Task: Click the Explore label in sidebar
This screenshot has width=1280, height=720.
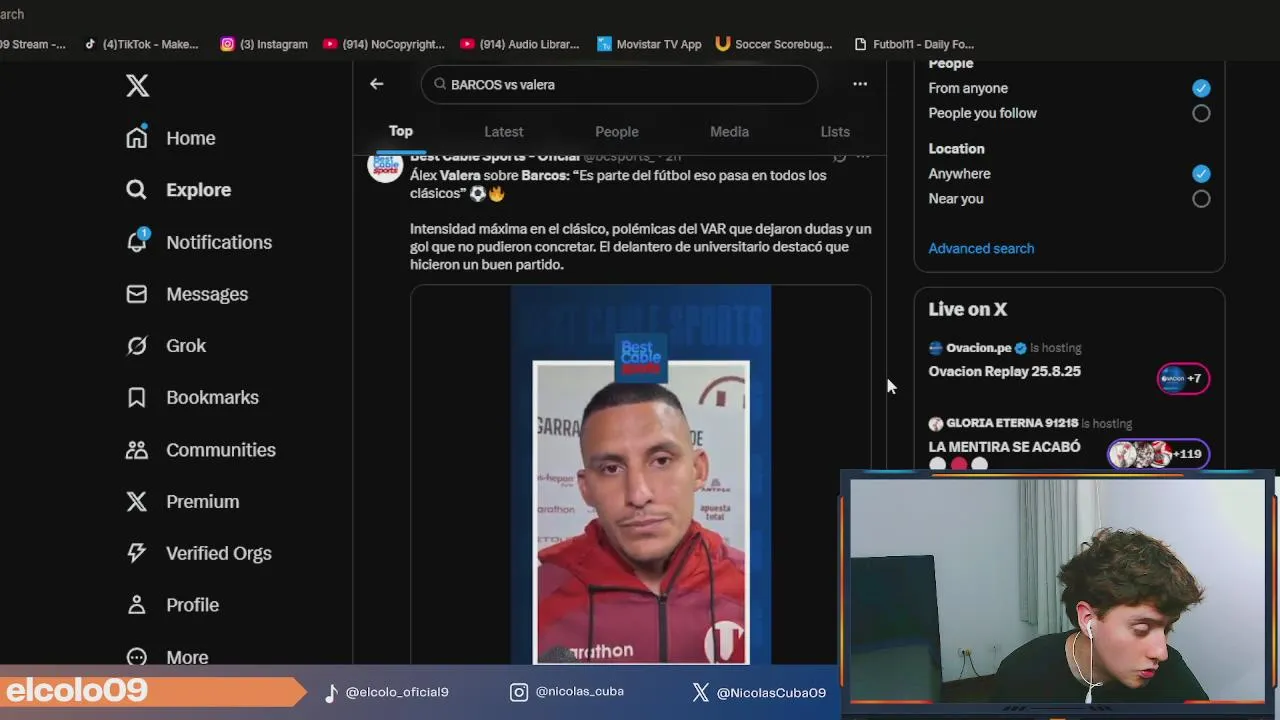Action: coord(198,190)
